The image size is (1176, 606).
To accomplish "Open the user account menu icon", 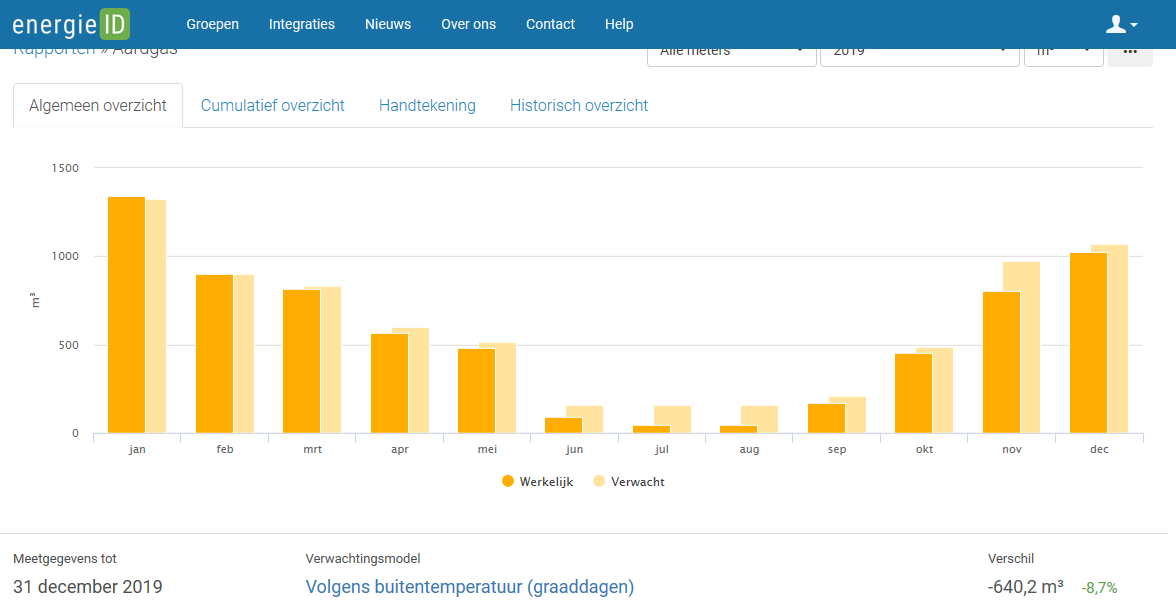I will (x=1122, y=25).
